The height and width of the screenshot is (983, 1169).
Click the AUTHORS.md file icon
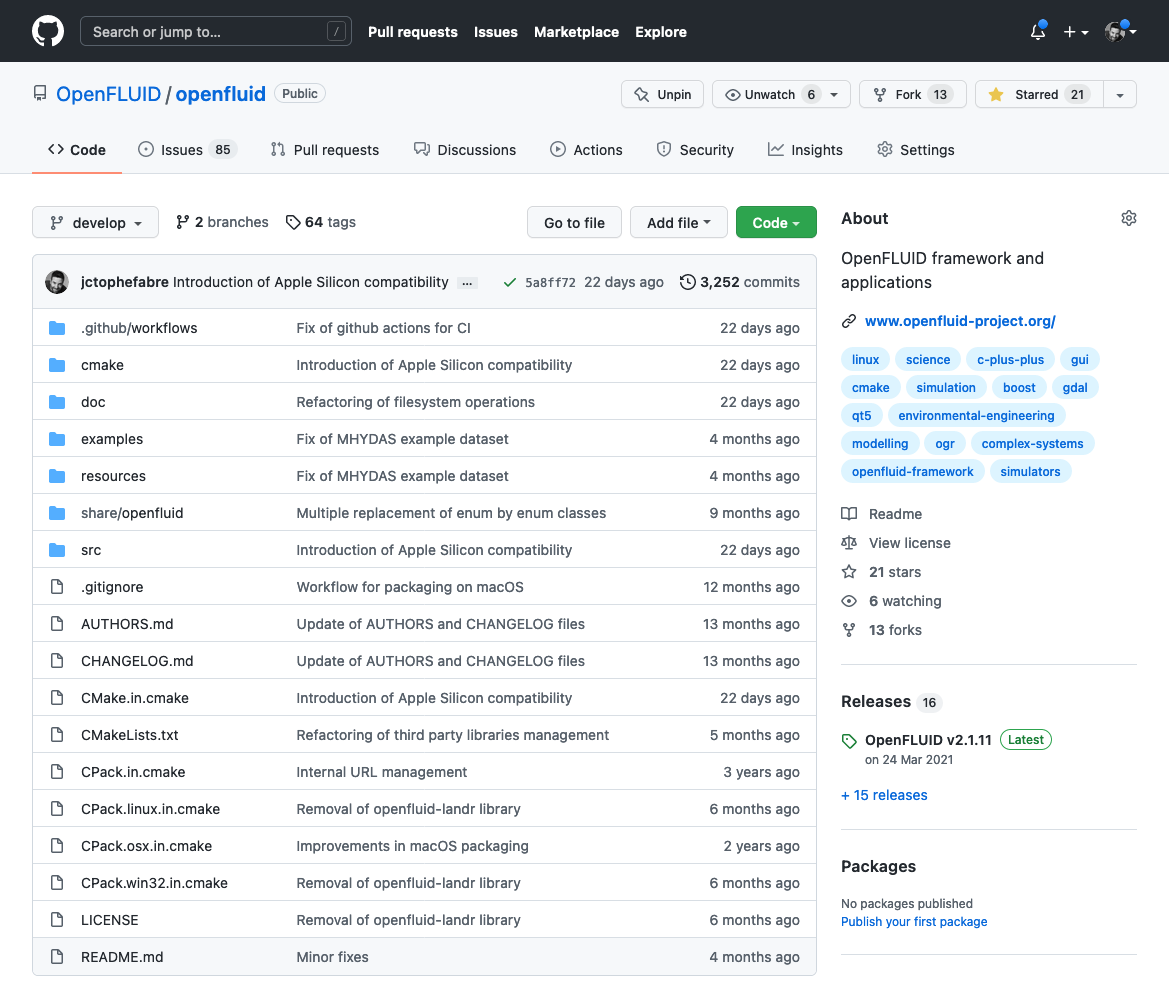coord(57,624)
